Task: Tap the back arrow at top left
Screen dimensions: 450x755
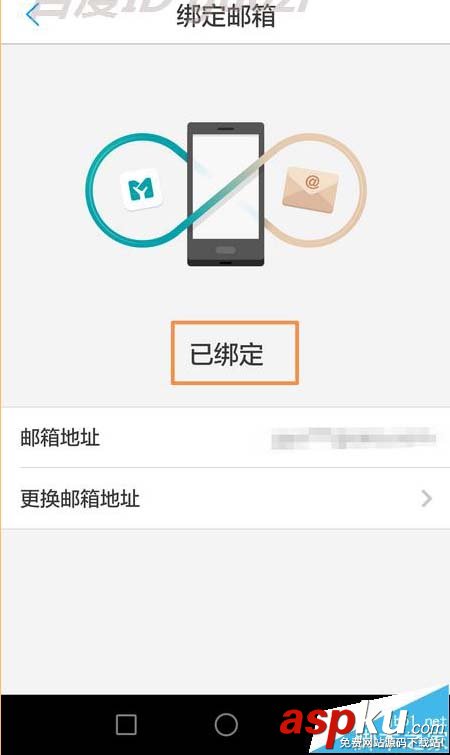Action: pos(33,14)
